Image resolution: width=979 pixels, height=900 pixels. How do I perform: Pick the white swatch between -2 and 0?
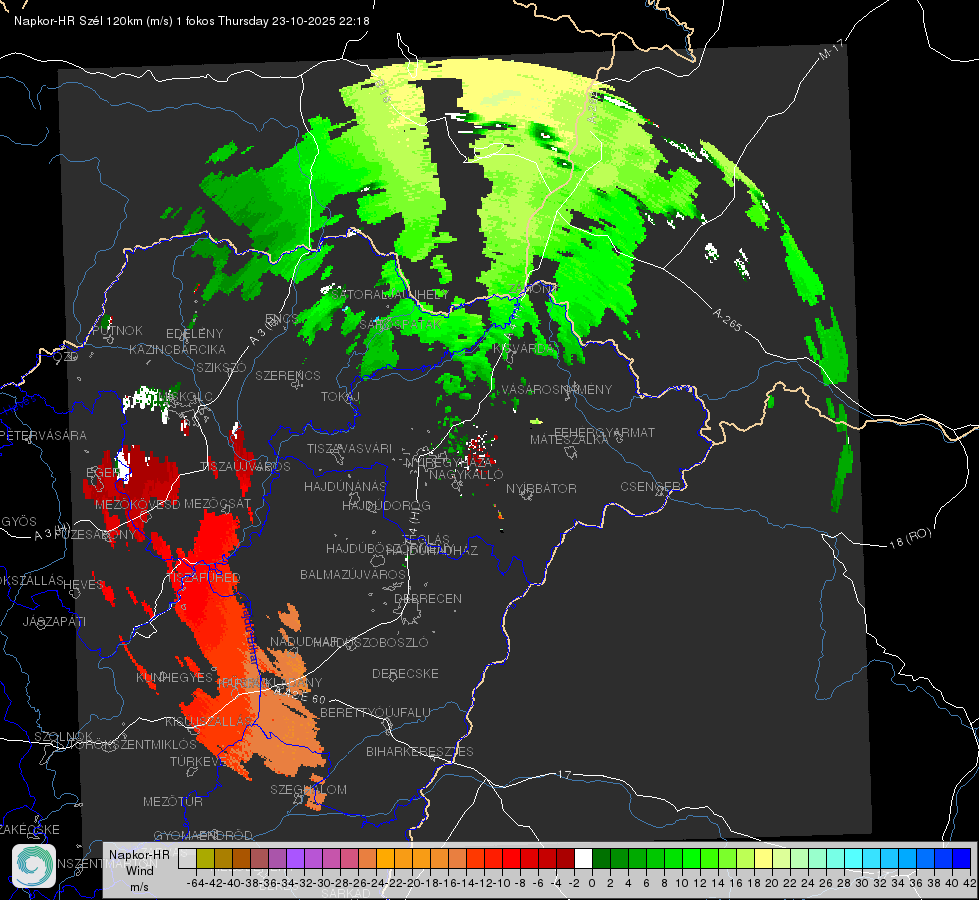583,859
